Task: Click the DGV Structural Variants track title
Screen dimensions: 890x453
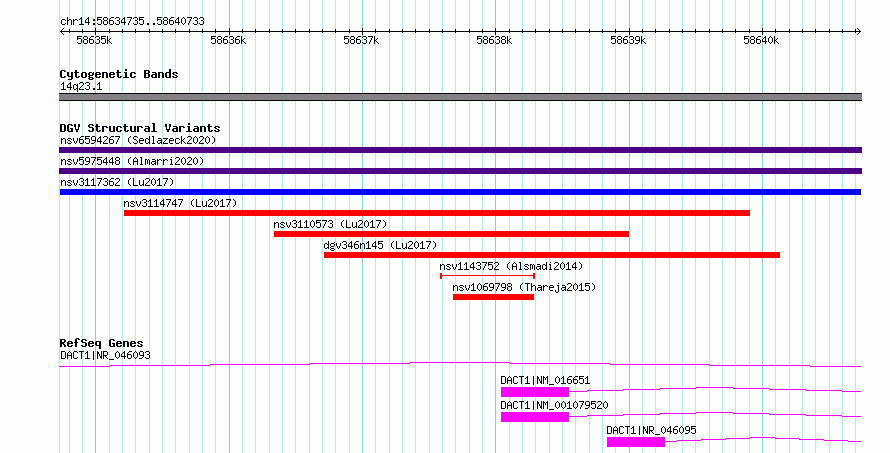Action: 140,128
